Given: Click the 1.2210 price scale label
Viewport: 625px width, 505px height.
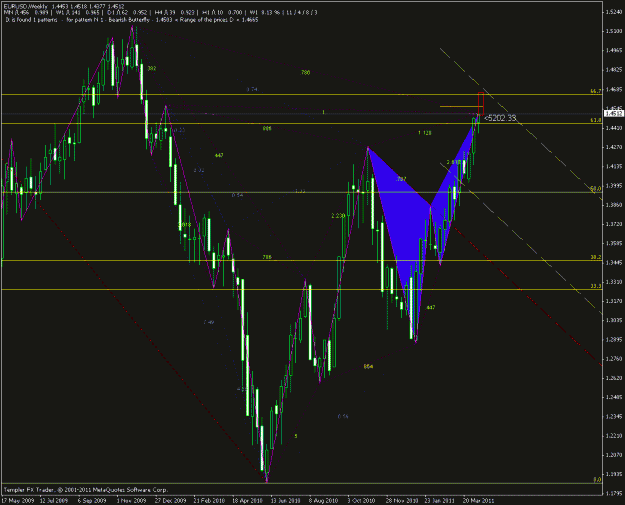Looking at the screenshot, I should pyautogui.click(x=614, y=436).
